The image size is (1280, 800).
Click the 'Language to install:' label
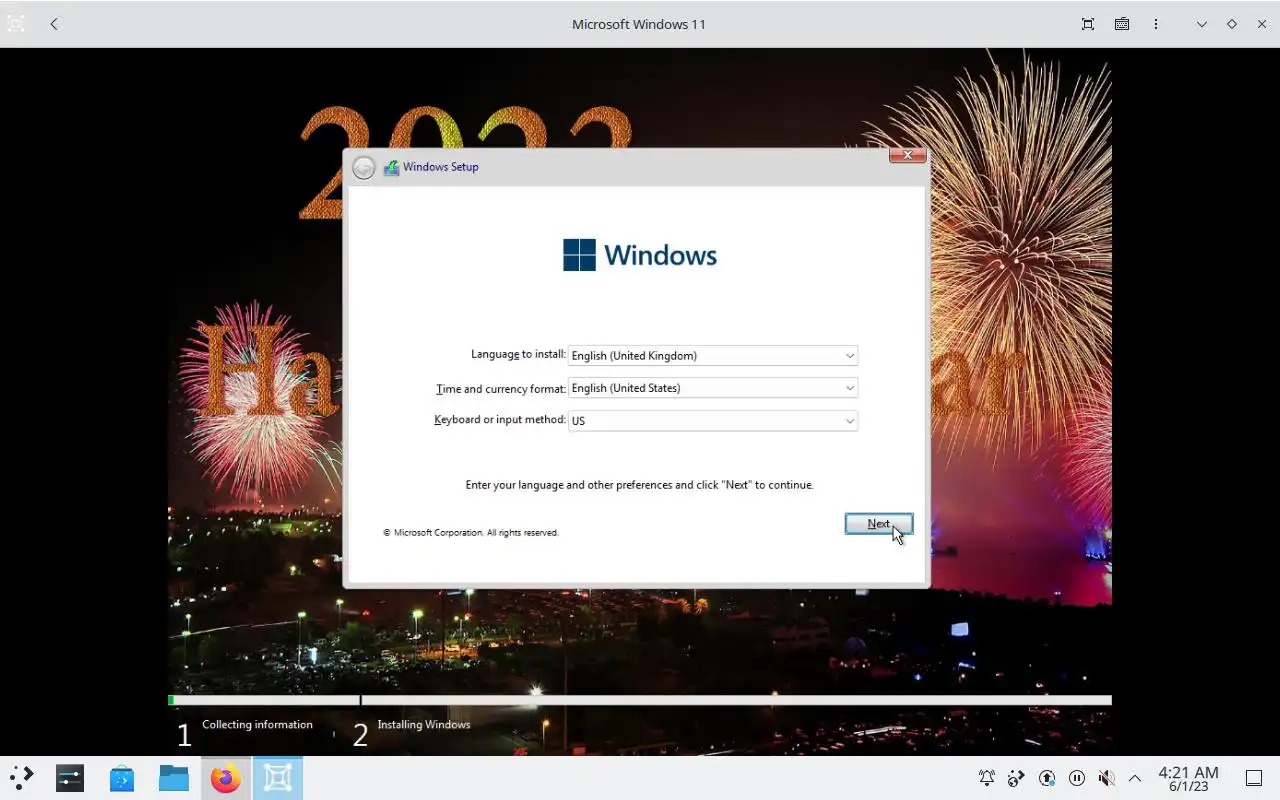point(518,354)
